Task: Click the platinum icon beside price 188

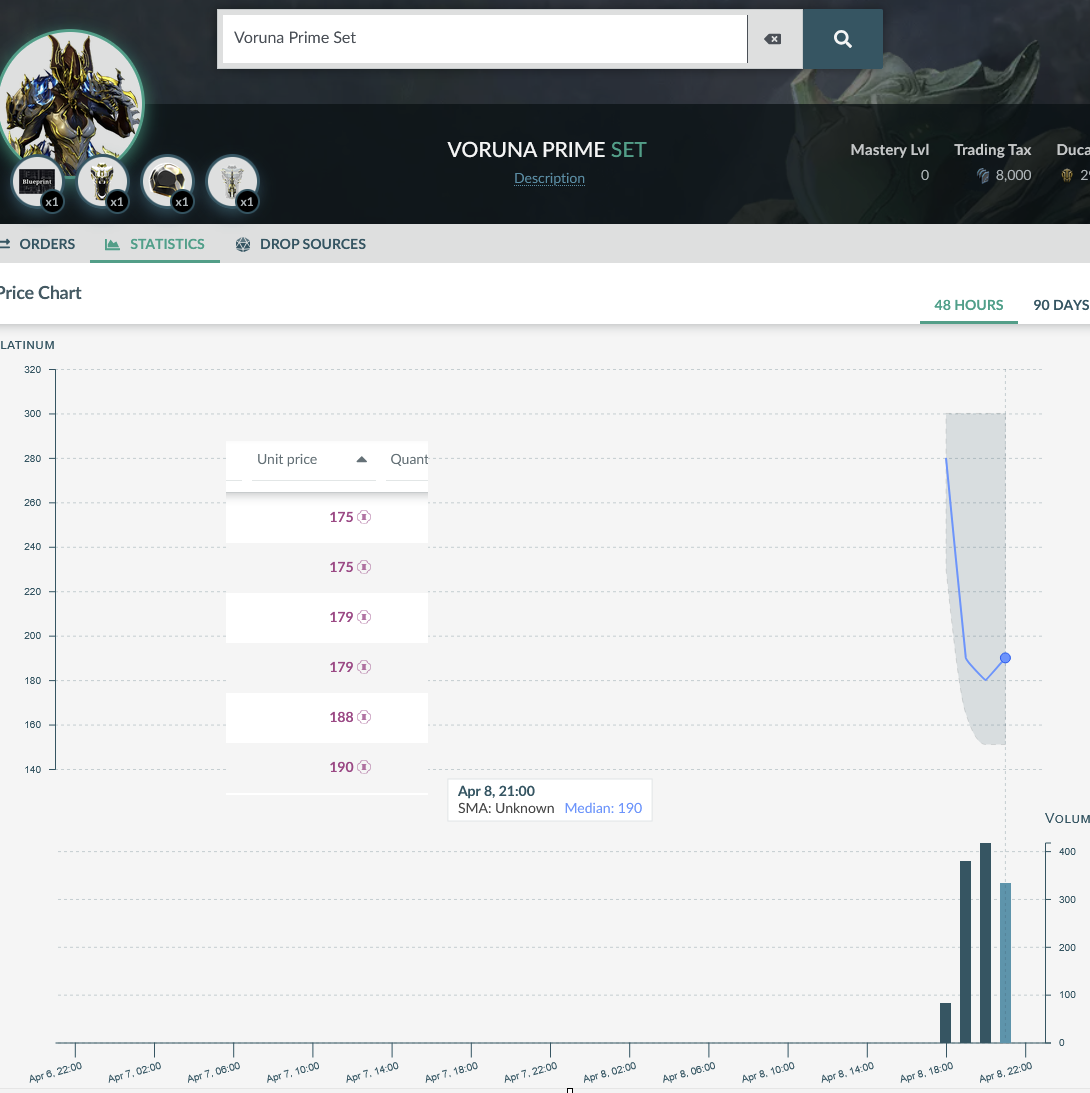Action: (x=364, y=717)
